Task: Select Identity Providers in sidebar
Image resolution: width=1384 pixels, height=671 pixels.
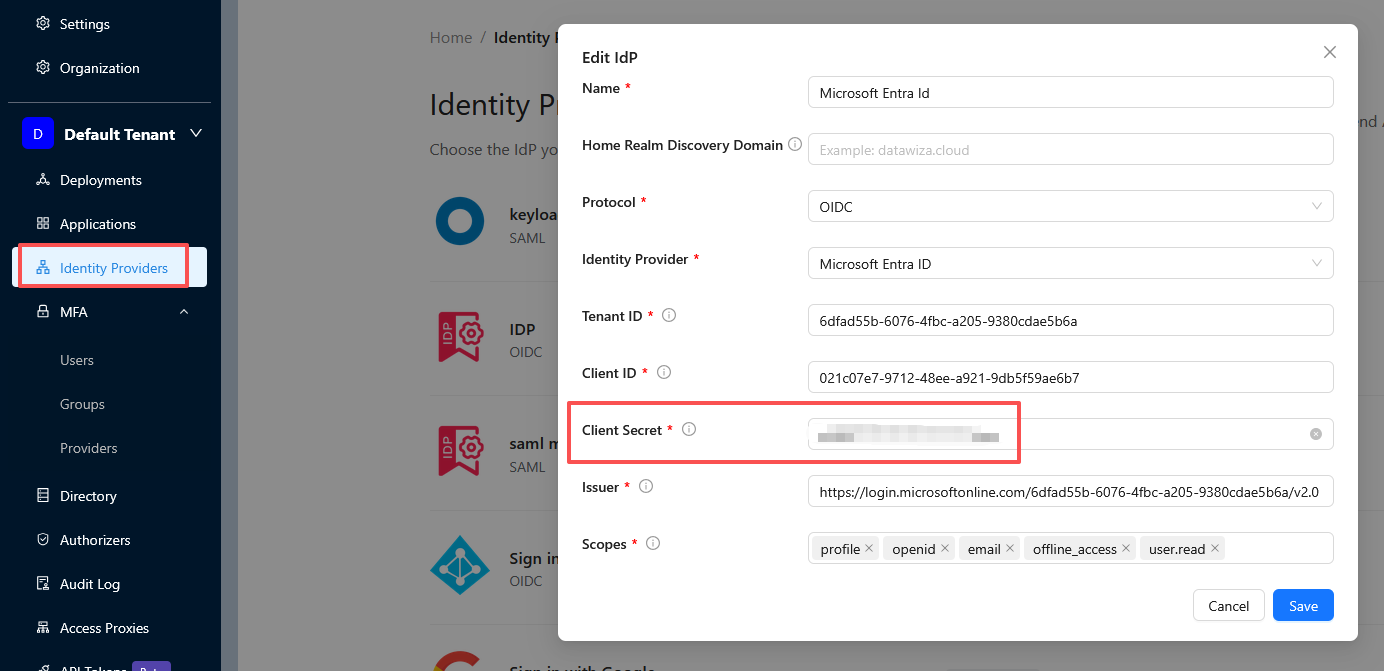Action: [x=110, y=268]
